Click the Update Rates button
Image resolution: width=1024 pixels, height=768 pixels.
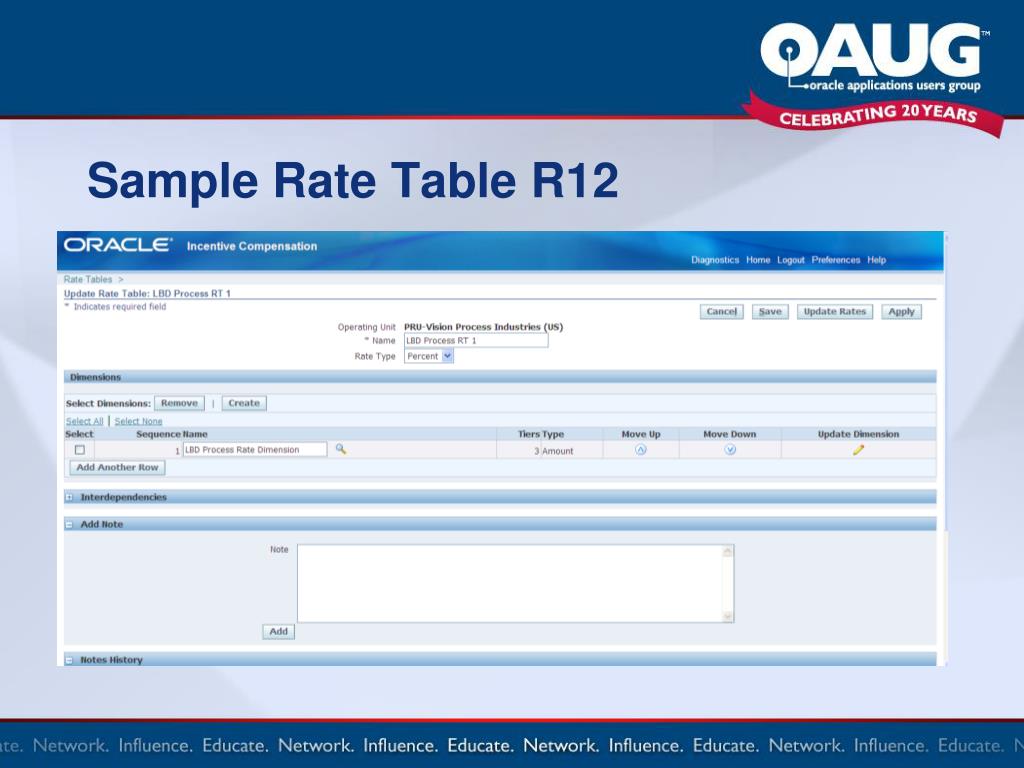point(835,312)
